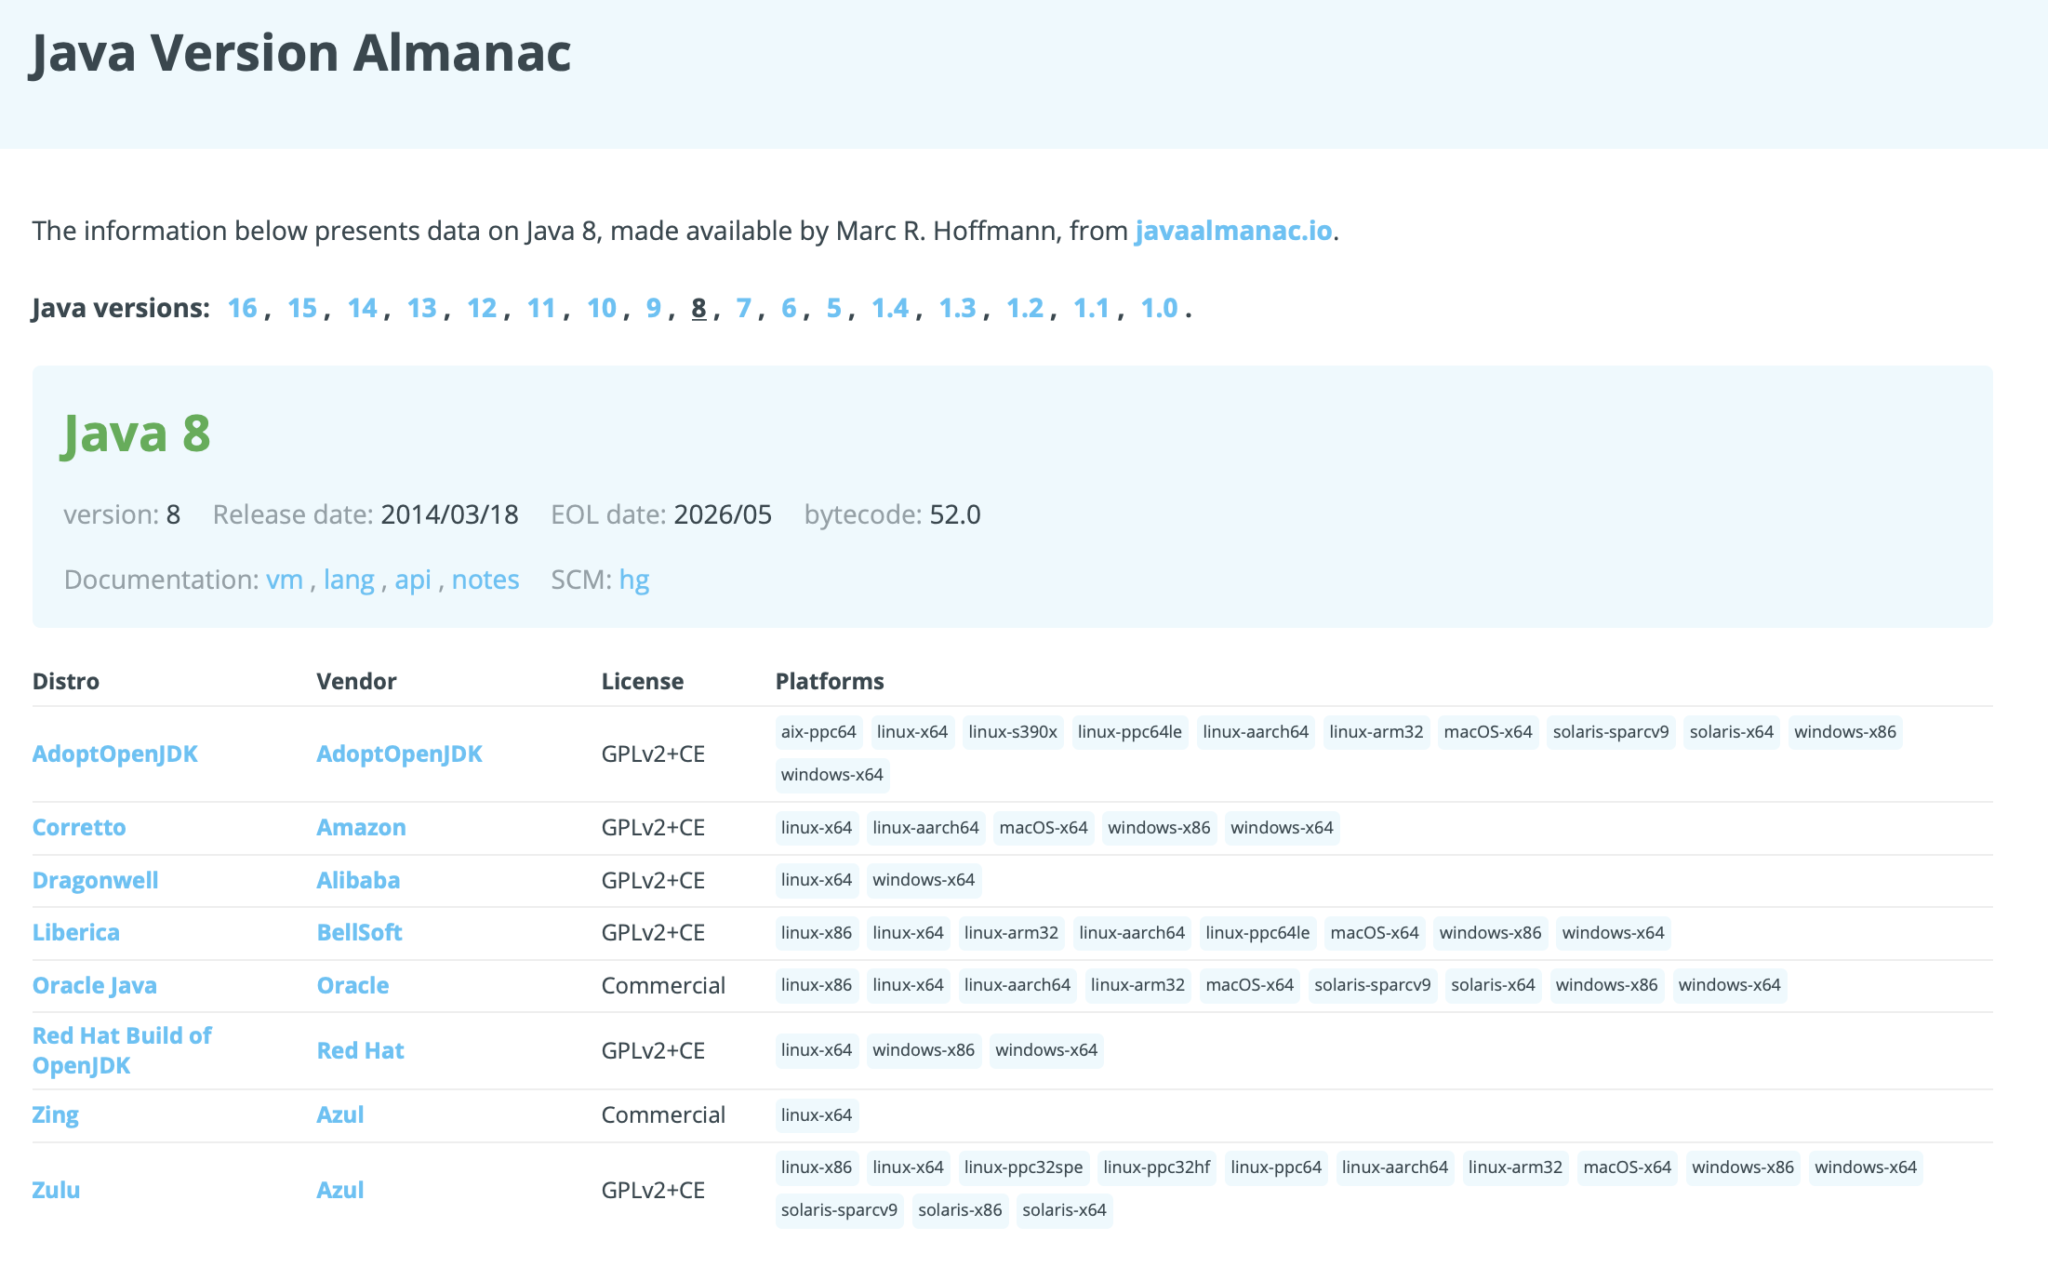View the api documentation
Screen dimensions: 2048x1267
[x=413, y=579]
